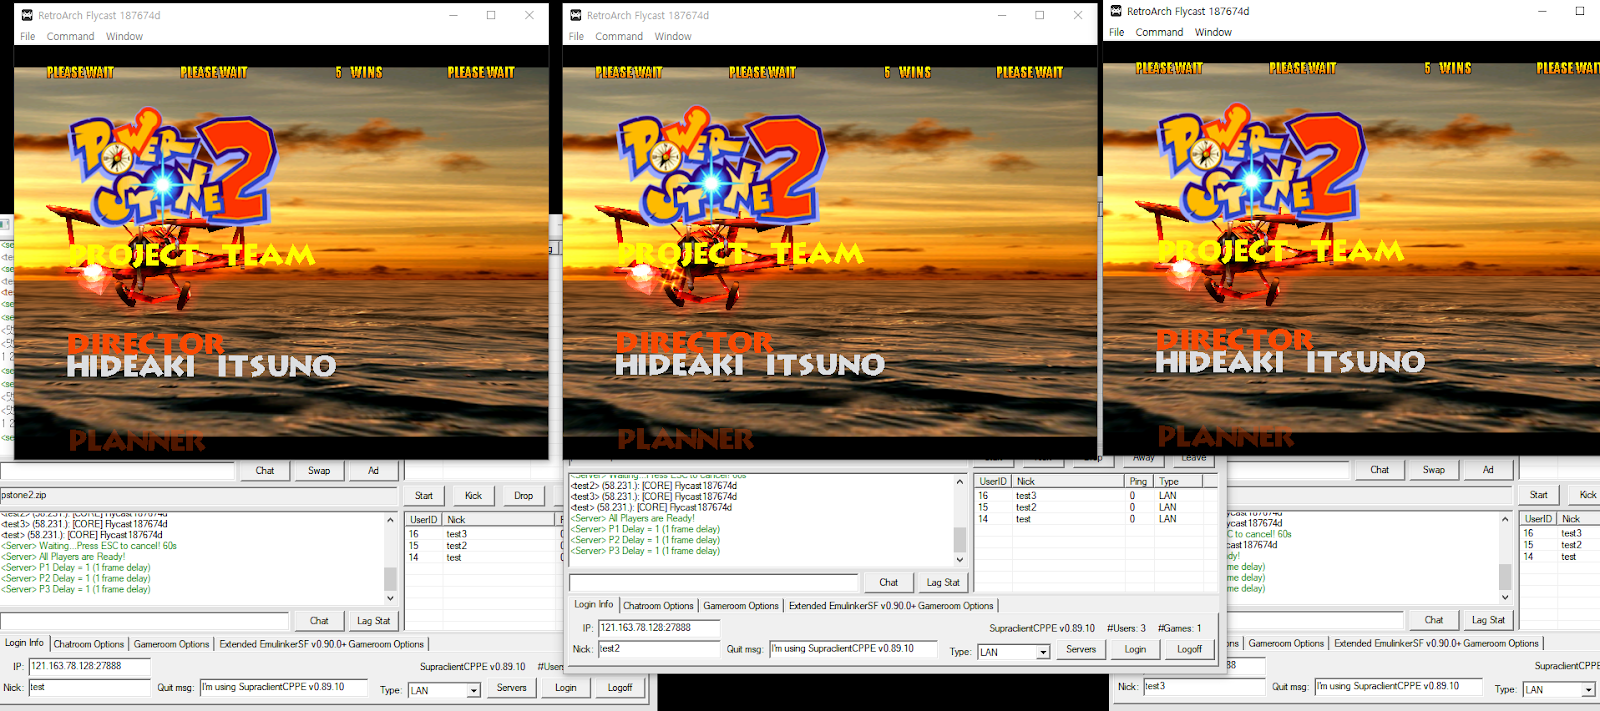Click the game chat input box in middle client
The height and width of the screenshot is (711, 1600).
713,582
